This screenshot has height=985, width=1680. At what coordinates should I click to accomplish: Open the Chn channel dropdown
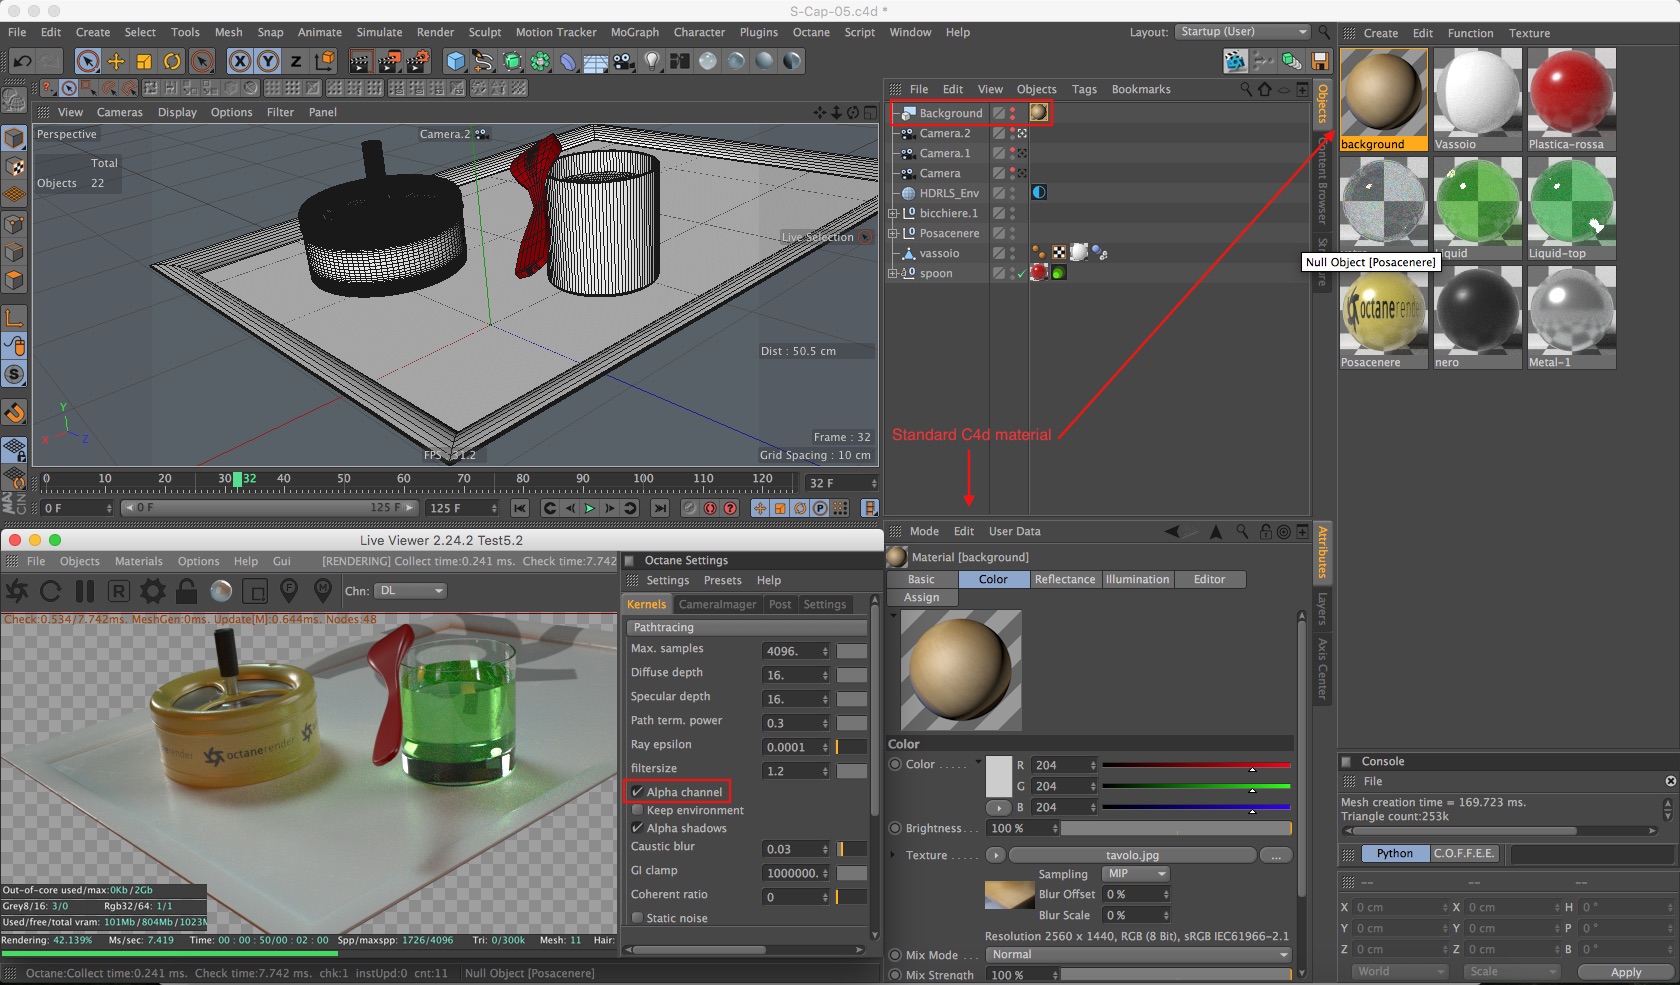[x=410, y=591]
